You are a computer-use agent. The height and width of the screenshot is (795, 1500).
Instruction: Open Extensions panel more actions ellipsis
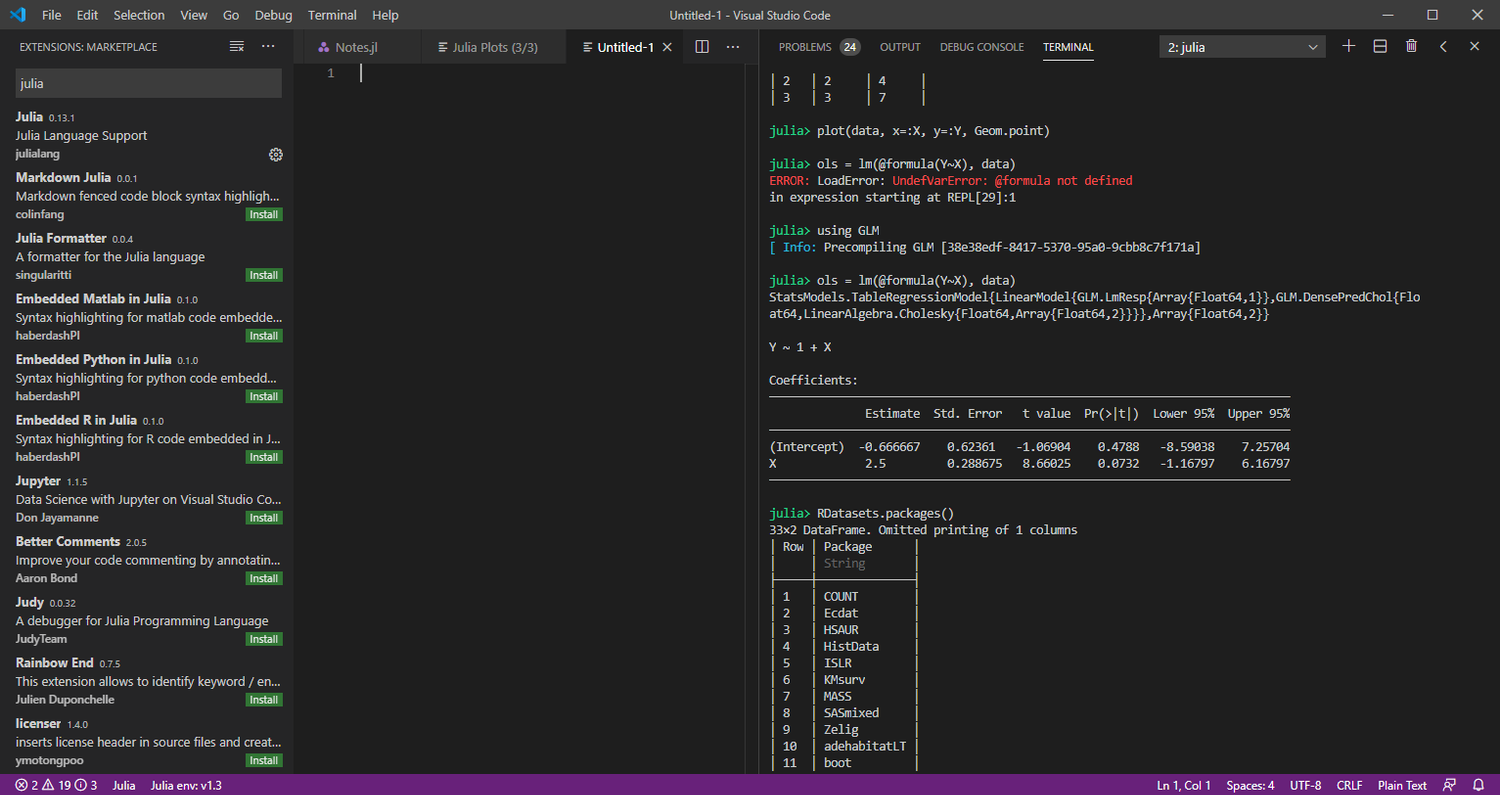268,47
